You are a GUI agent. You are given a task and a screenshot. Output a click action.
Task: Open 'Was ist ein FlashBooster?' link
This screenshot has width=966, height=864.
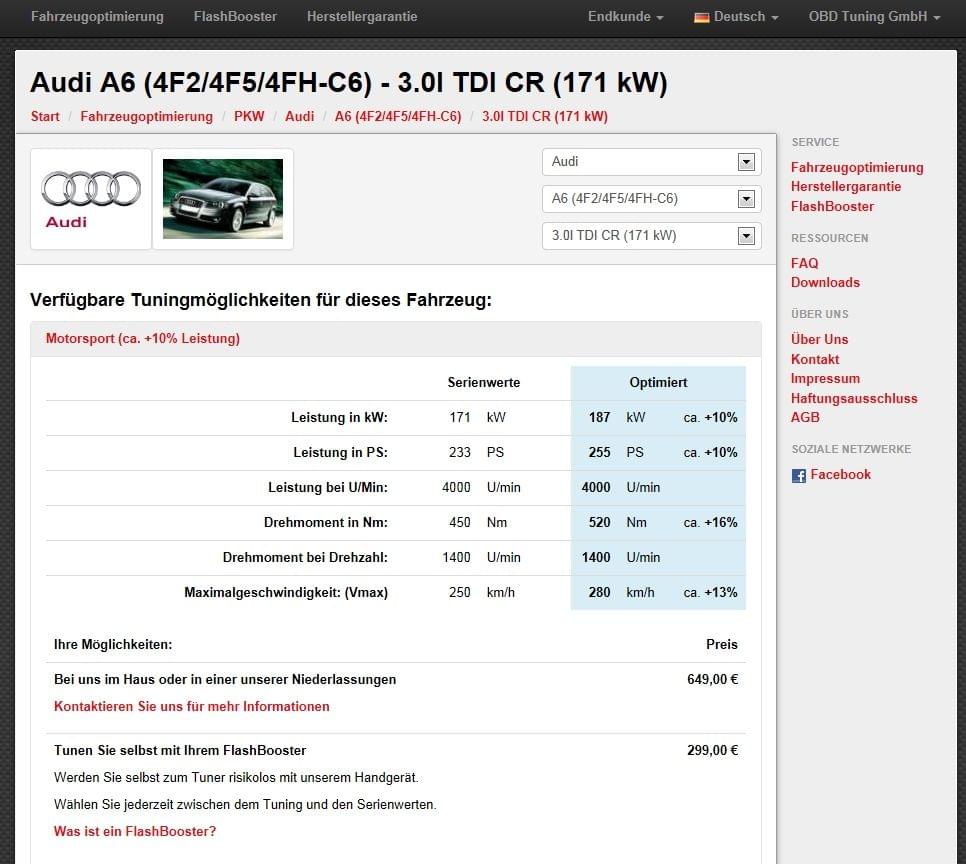pos(135,831)
